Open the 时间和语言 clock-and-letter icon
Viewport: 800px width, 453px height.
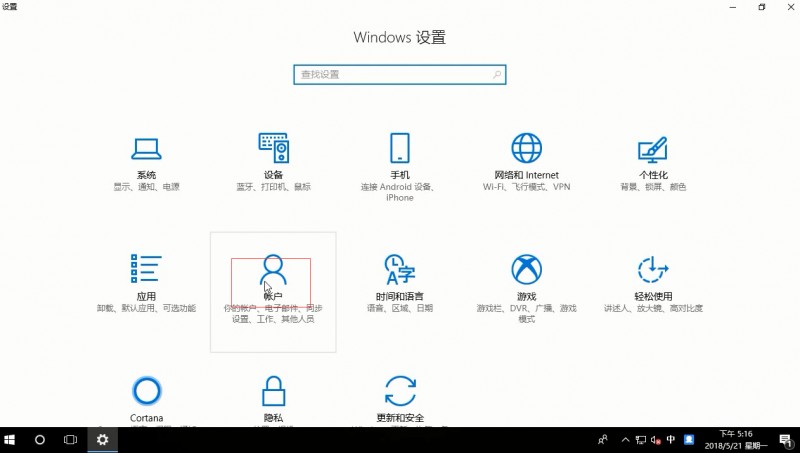tap(399, 269)
